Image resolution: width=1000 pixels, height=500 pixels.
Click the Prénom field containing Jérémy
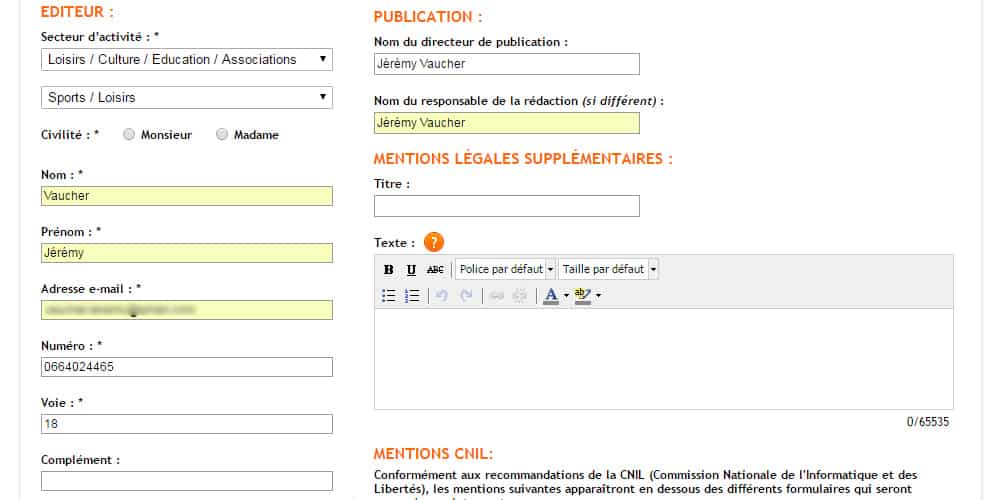tap(187, 253)
